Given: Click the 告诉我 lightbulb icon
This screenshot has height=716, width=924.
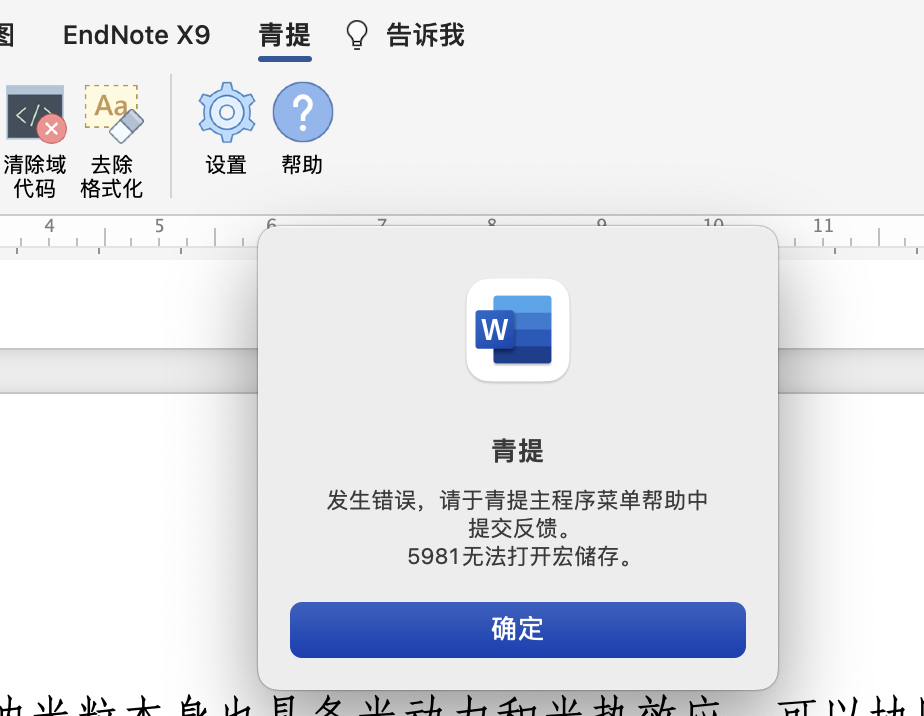Looking at the screenshot, I should pos(357,35).
